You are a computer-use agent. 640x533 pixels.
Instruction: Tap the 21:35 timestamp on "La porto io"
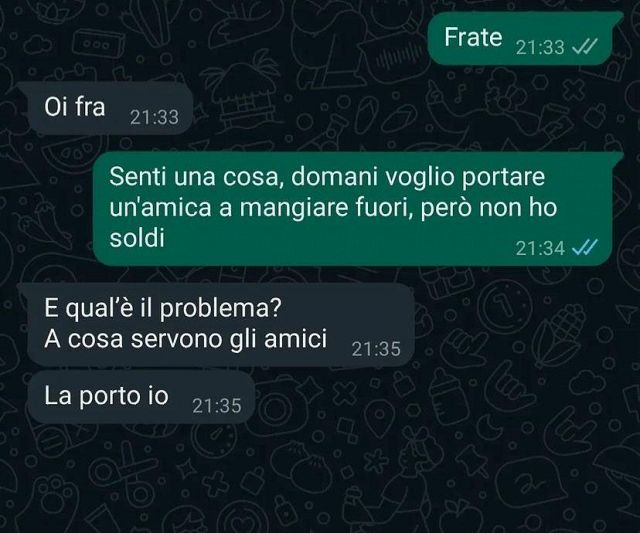[x=217, y=406]
